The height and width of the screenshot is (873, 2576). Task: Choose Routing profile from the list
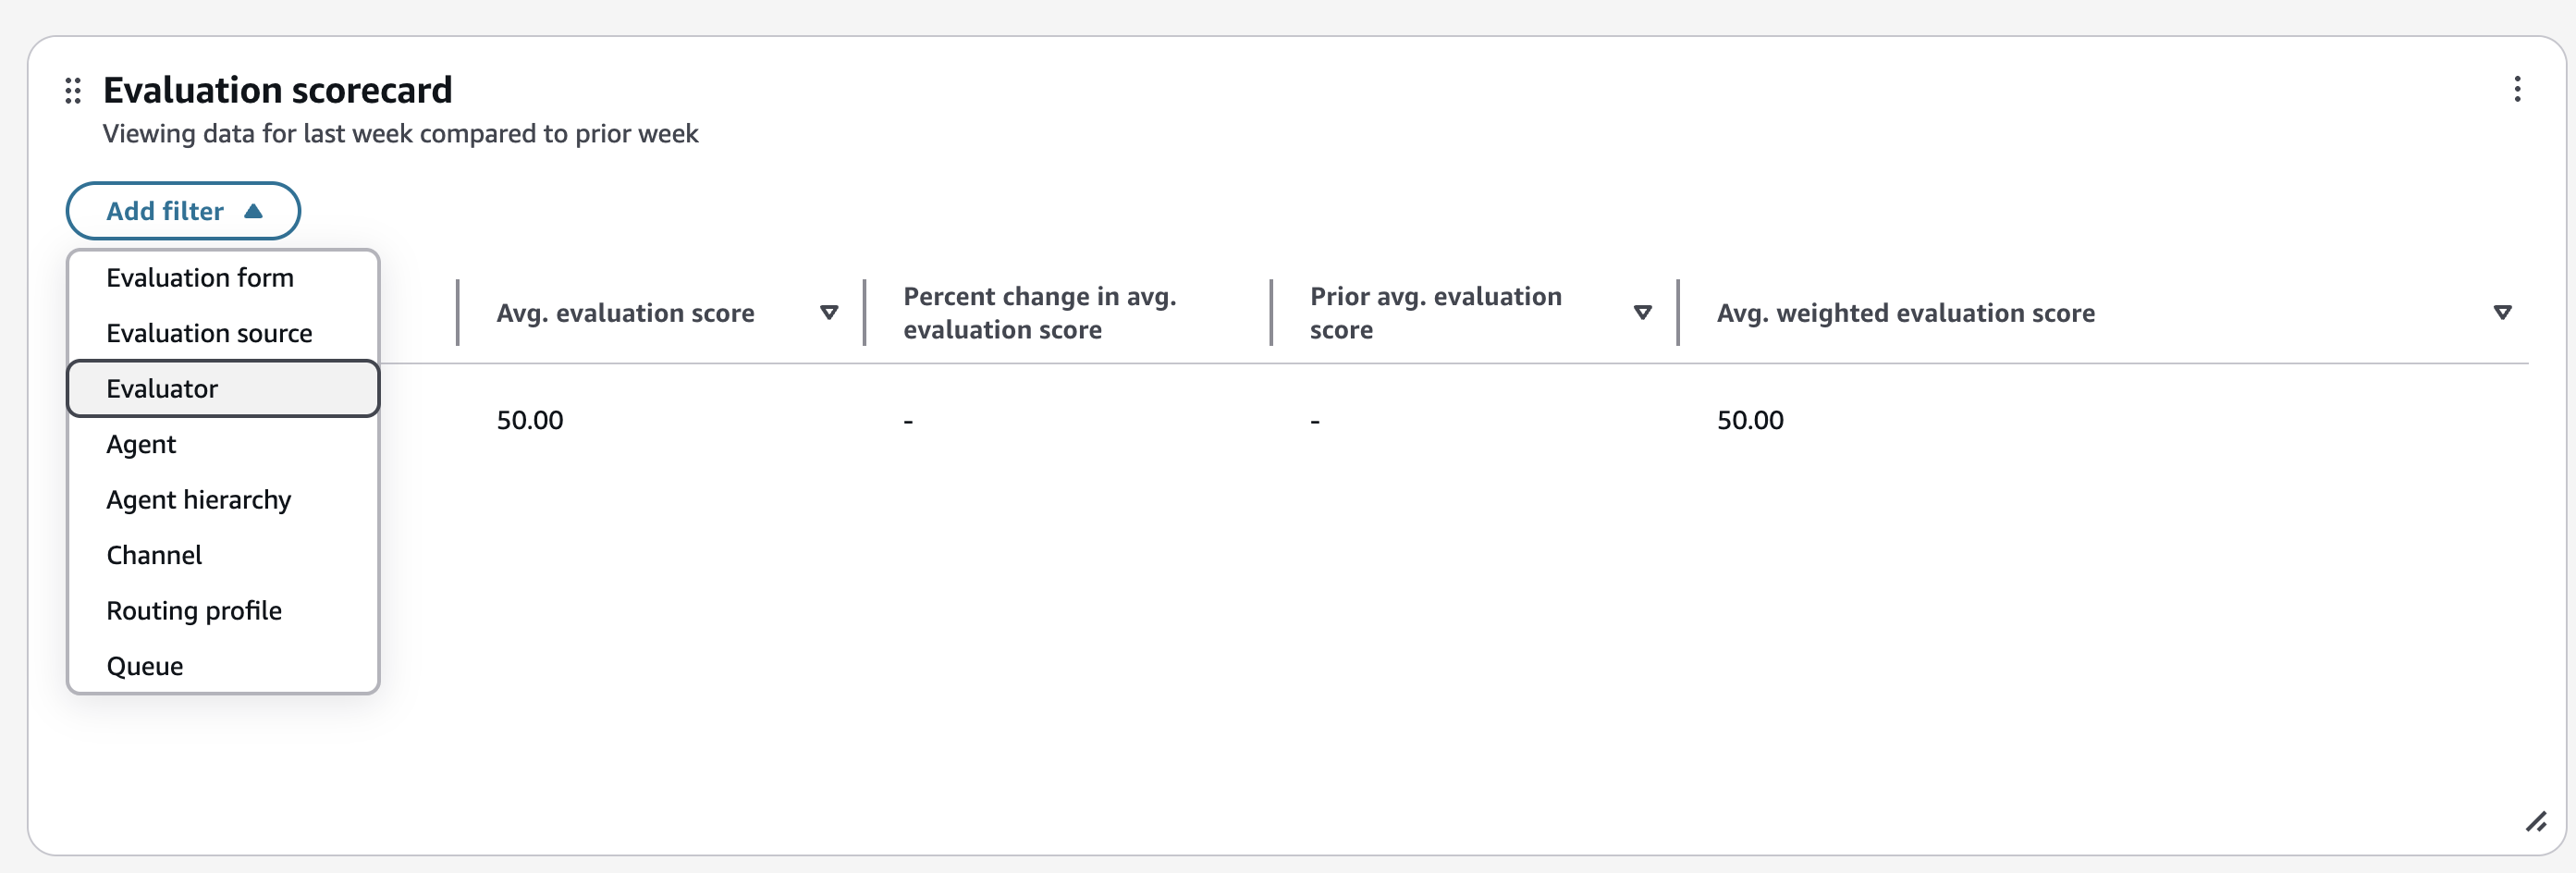coord(194,610)
